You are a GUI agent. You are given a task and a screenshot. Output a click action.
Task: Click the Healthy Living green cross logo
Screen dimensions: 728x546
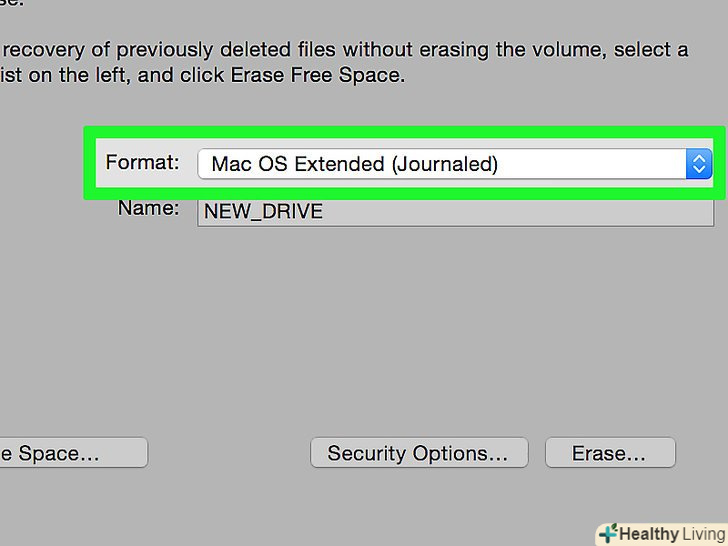[607, 534]
